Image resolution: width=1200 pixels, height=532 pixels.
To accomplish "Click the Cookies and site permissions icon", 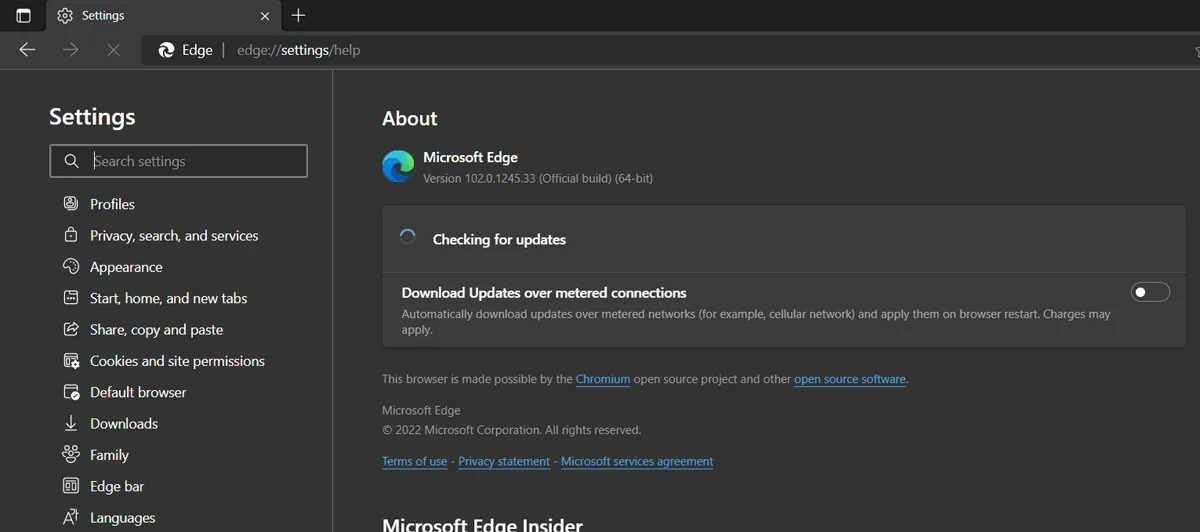I will 71,360.
